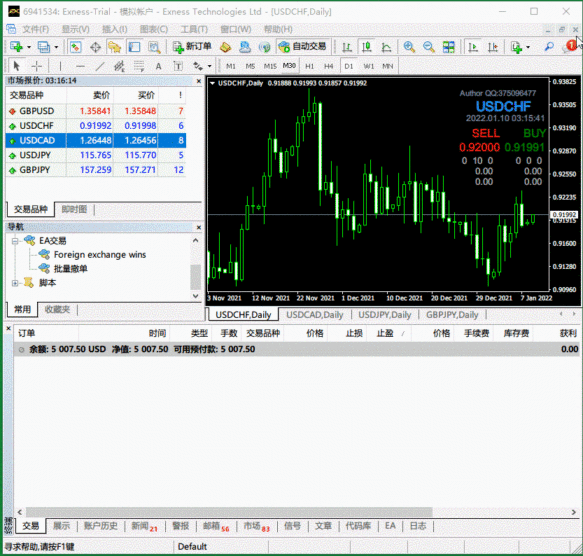
Task: Click the text label tool (A)
Action: pyautogui.click(x=158, y=67)
